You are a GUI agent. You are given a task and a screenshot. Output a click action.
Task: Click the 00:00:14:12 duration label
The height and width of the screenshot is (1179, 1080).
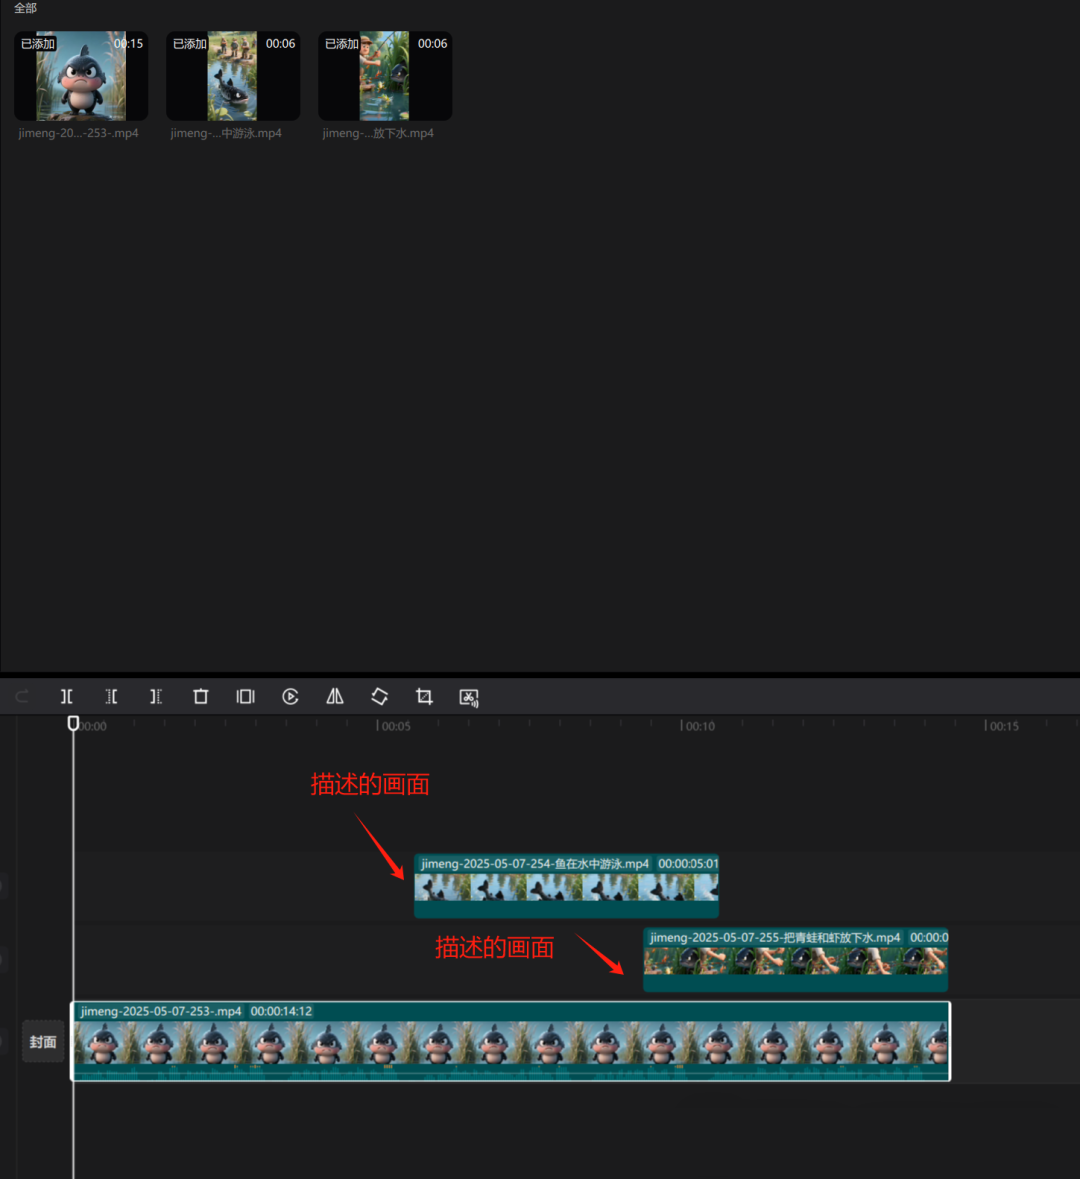click(281, 1011)
